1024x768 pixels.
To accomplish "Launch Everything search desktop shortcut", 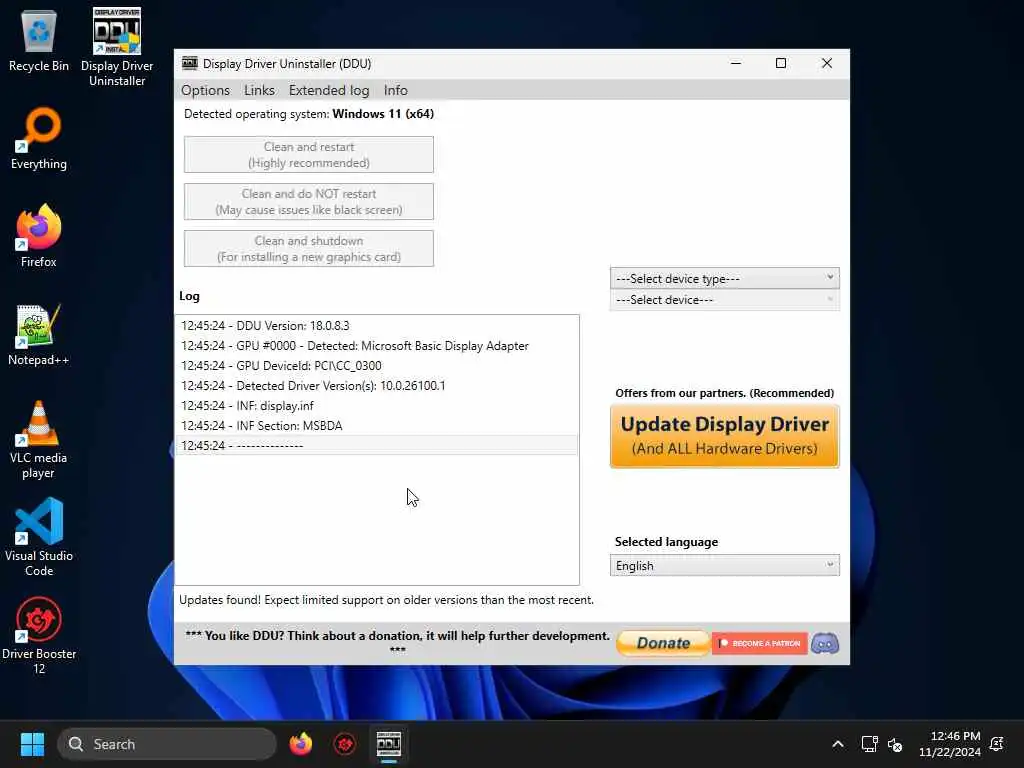I will 39,139.
